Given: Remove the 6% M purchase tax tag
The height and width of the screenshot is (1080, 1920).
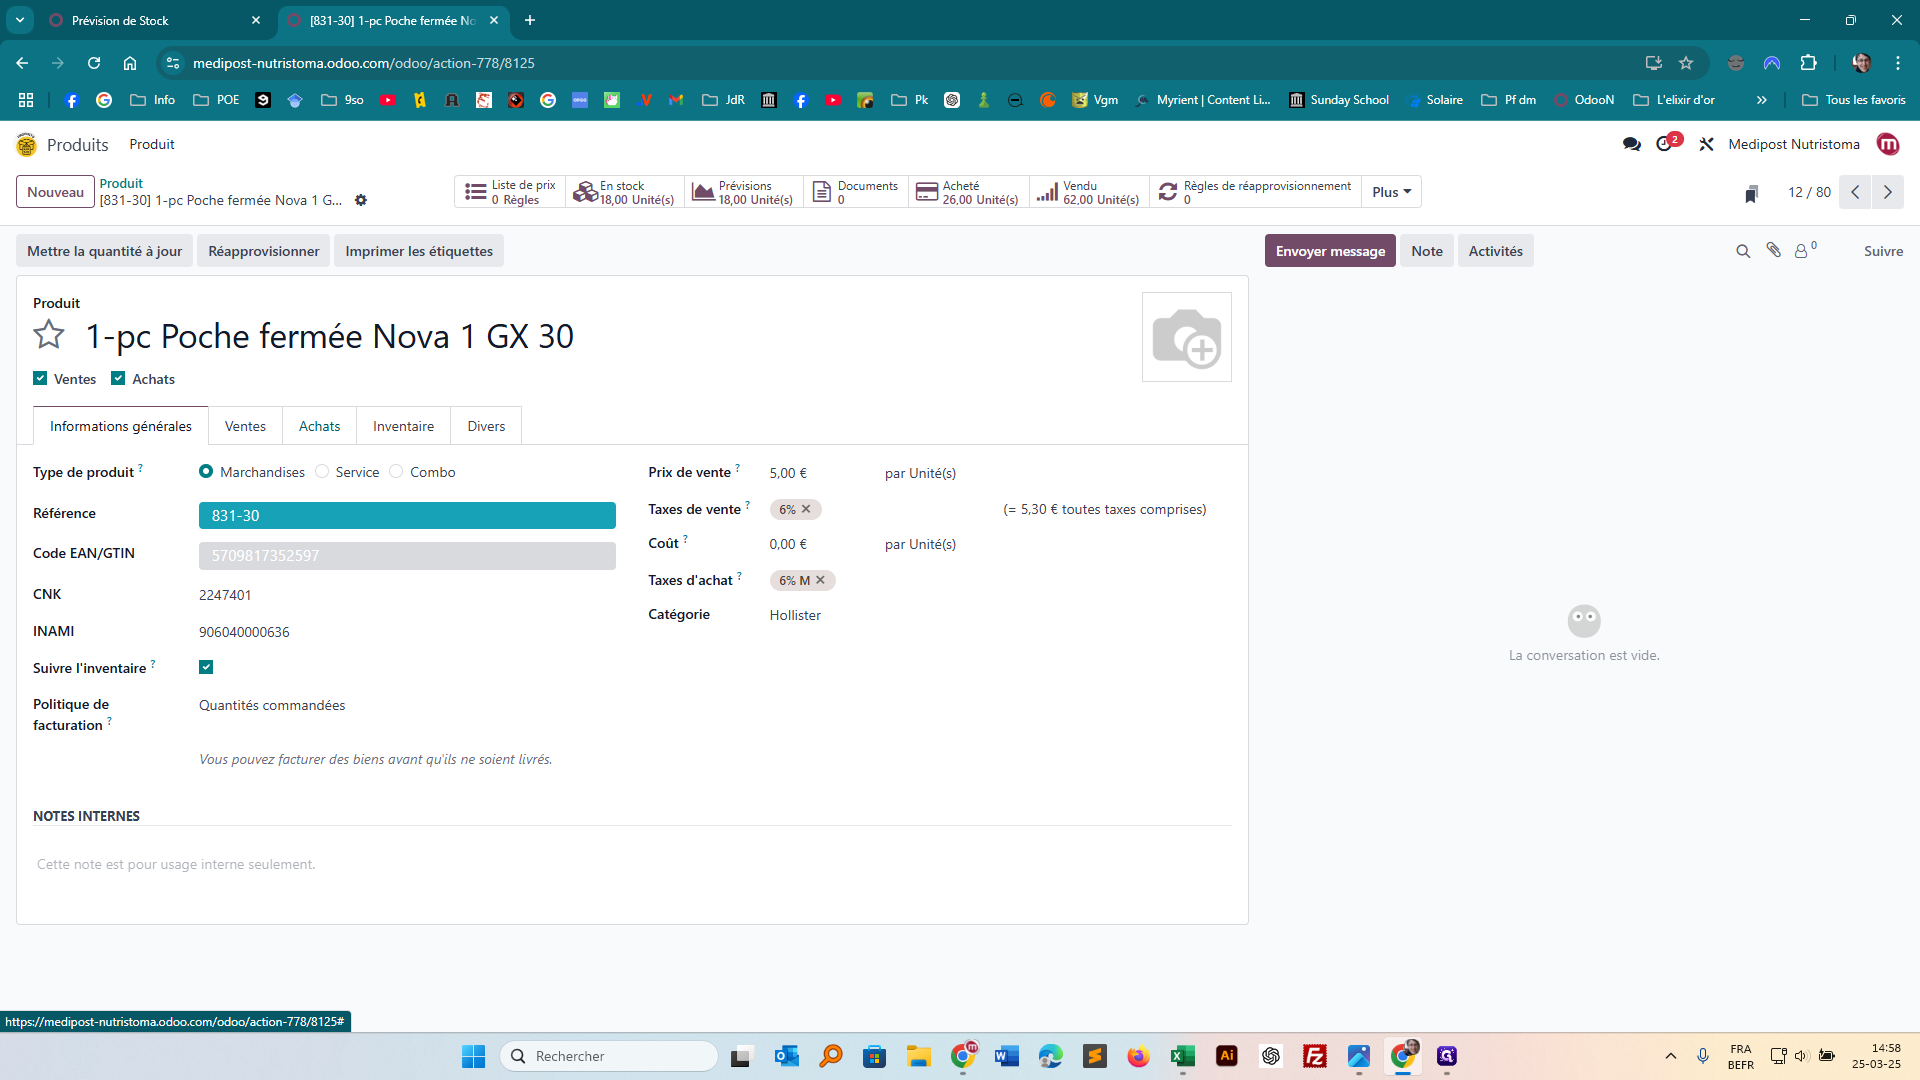Looking at the screenshot, I should tap(820, 580).
